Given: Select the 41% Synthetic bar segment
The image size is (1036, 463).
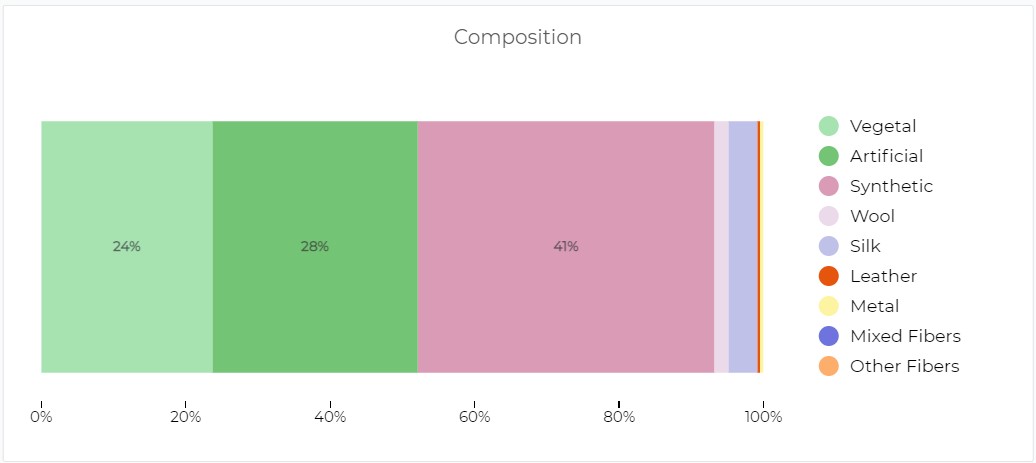Looking at the screenshot, I should [x=565, y=246].
